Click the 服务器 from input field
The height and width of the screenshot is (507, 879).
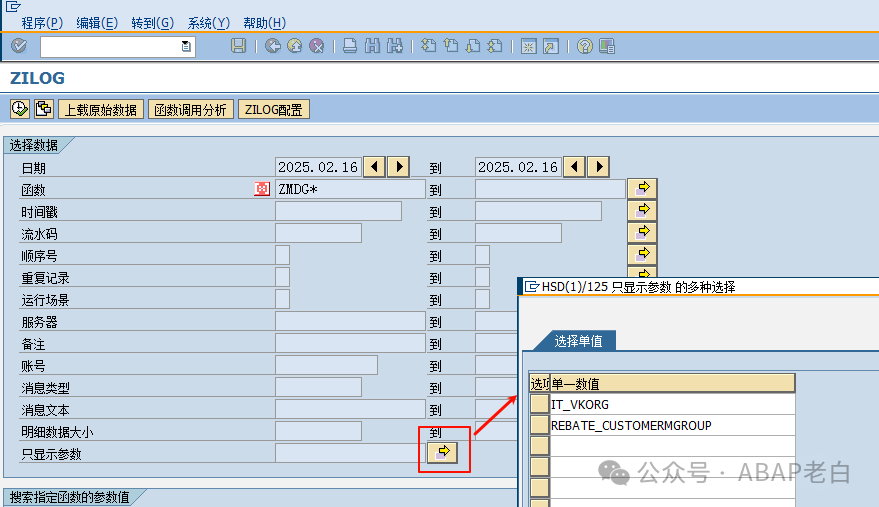[x=350, y=321]
